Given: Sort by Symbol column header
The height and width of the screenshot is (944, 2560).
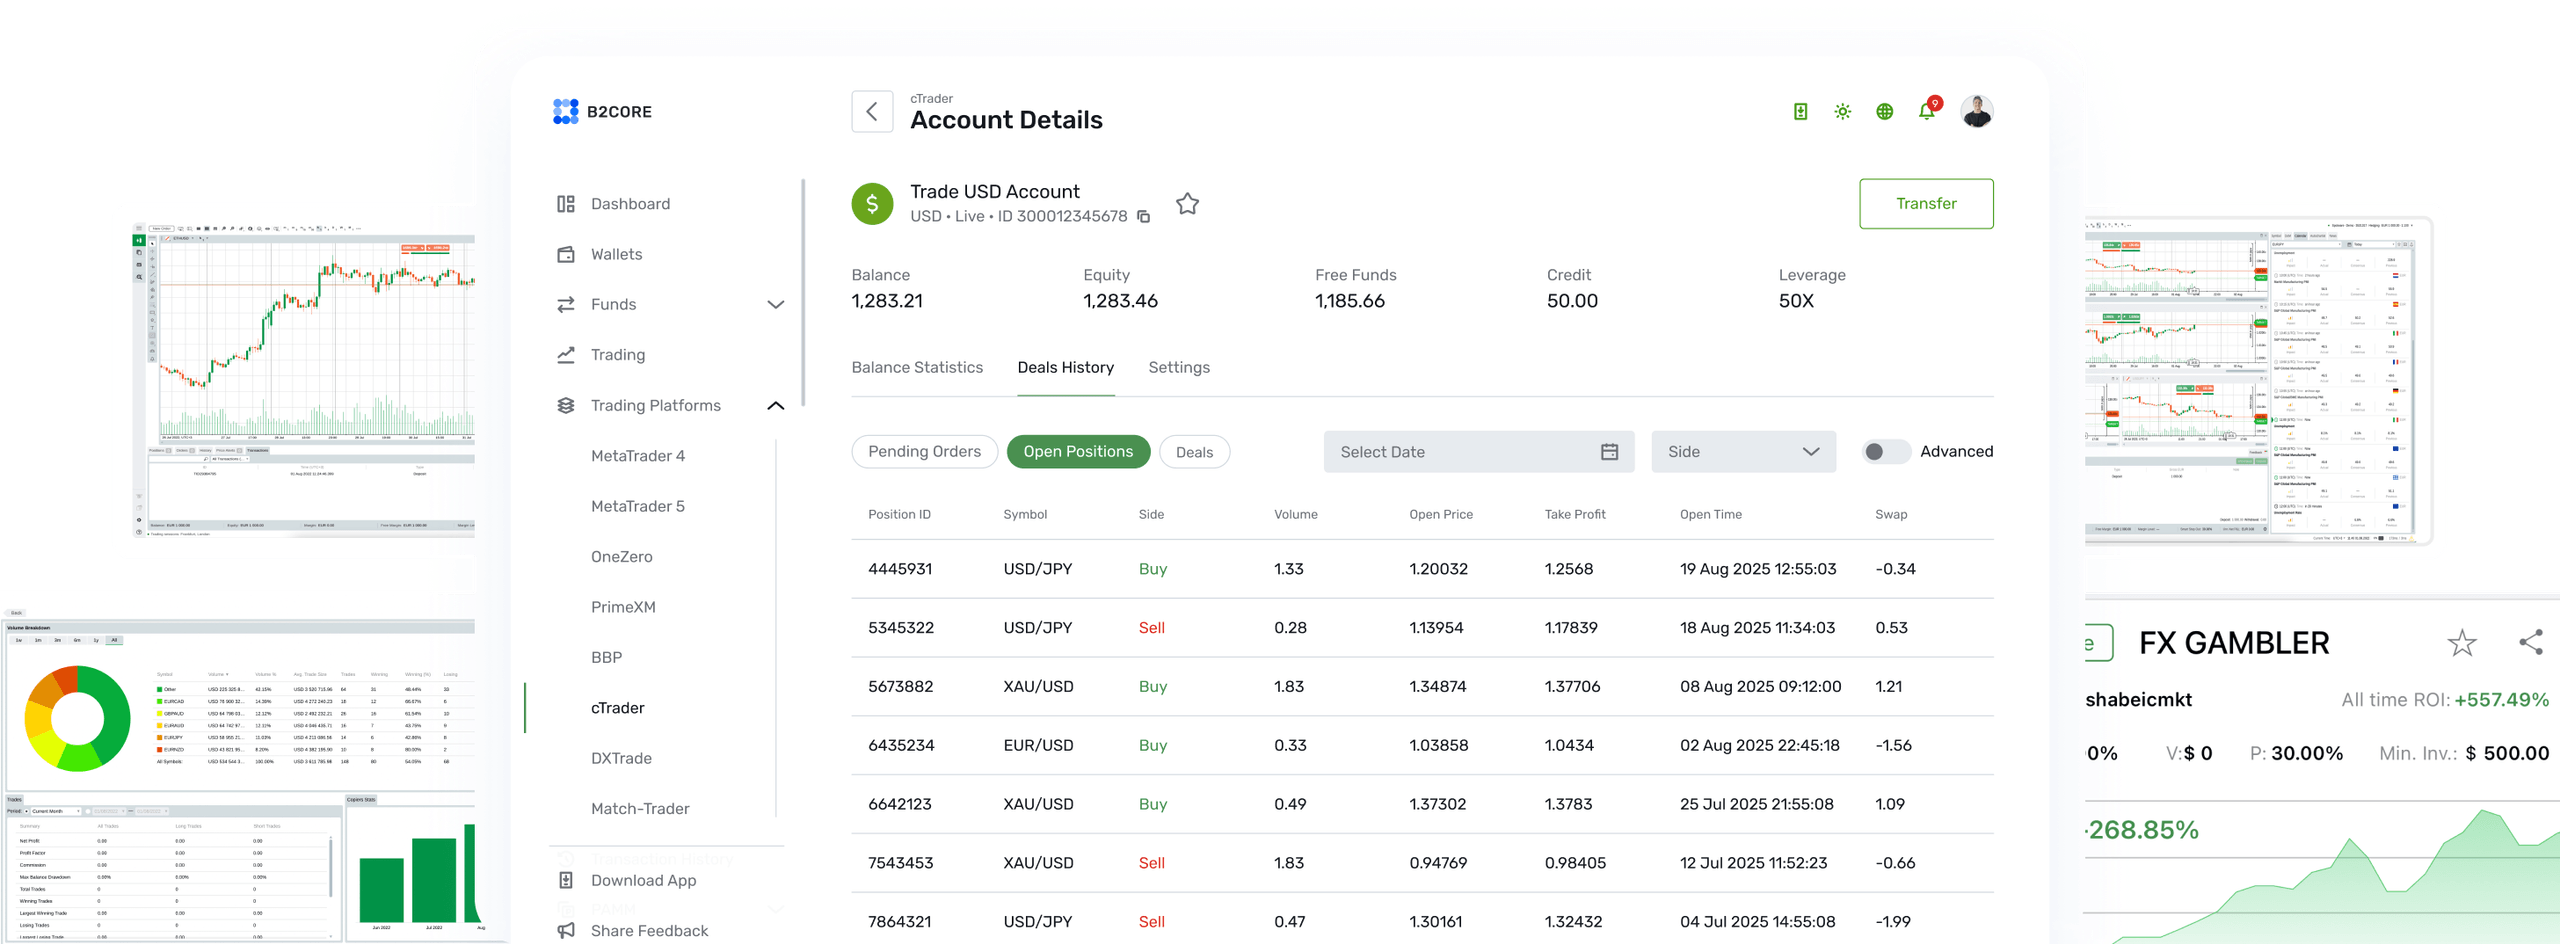Looking at the screenshot, I should 1025,514.
